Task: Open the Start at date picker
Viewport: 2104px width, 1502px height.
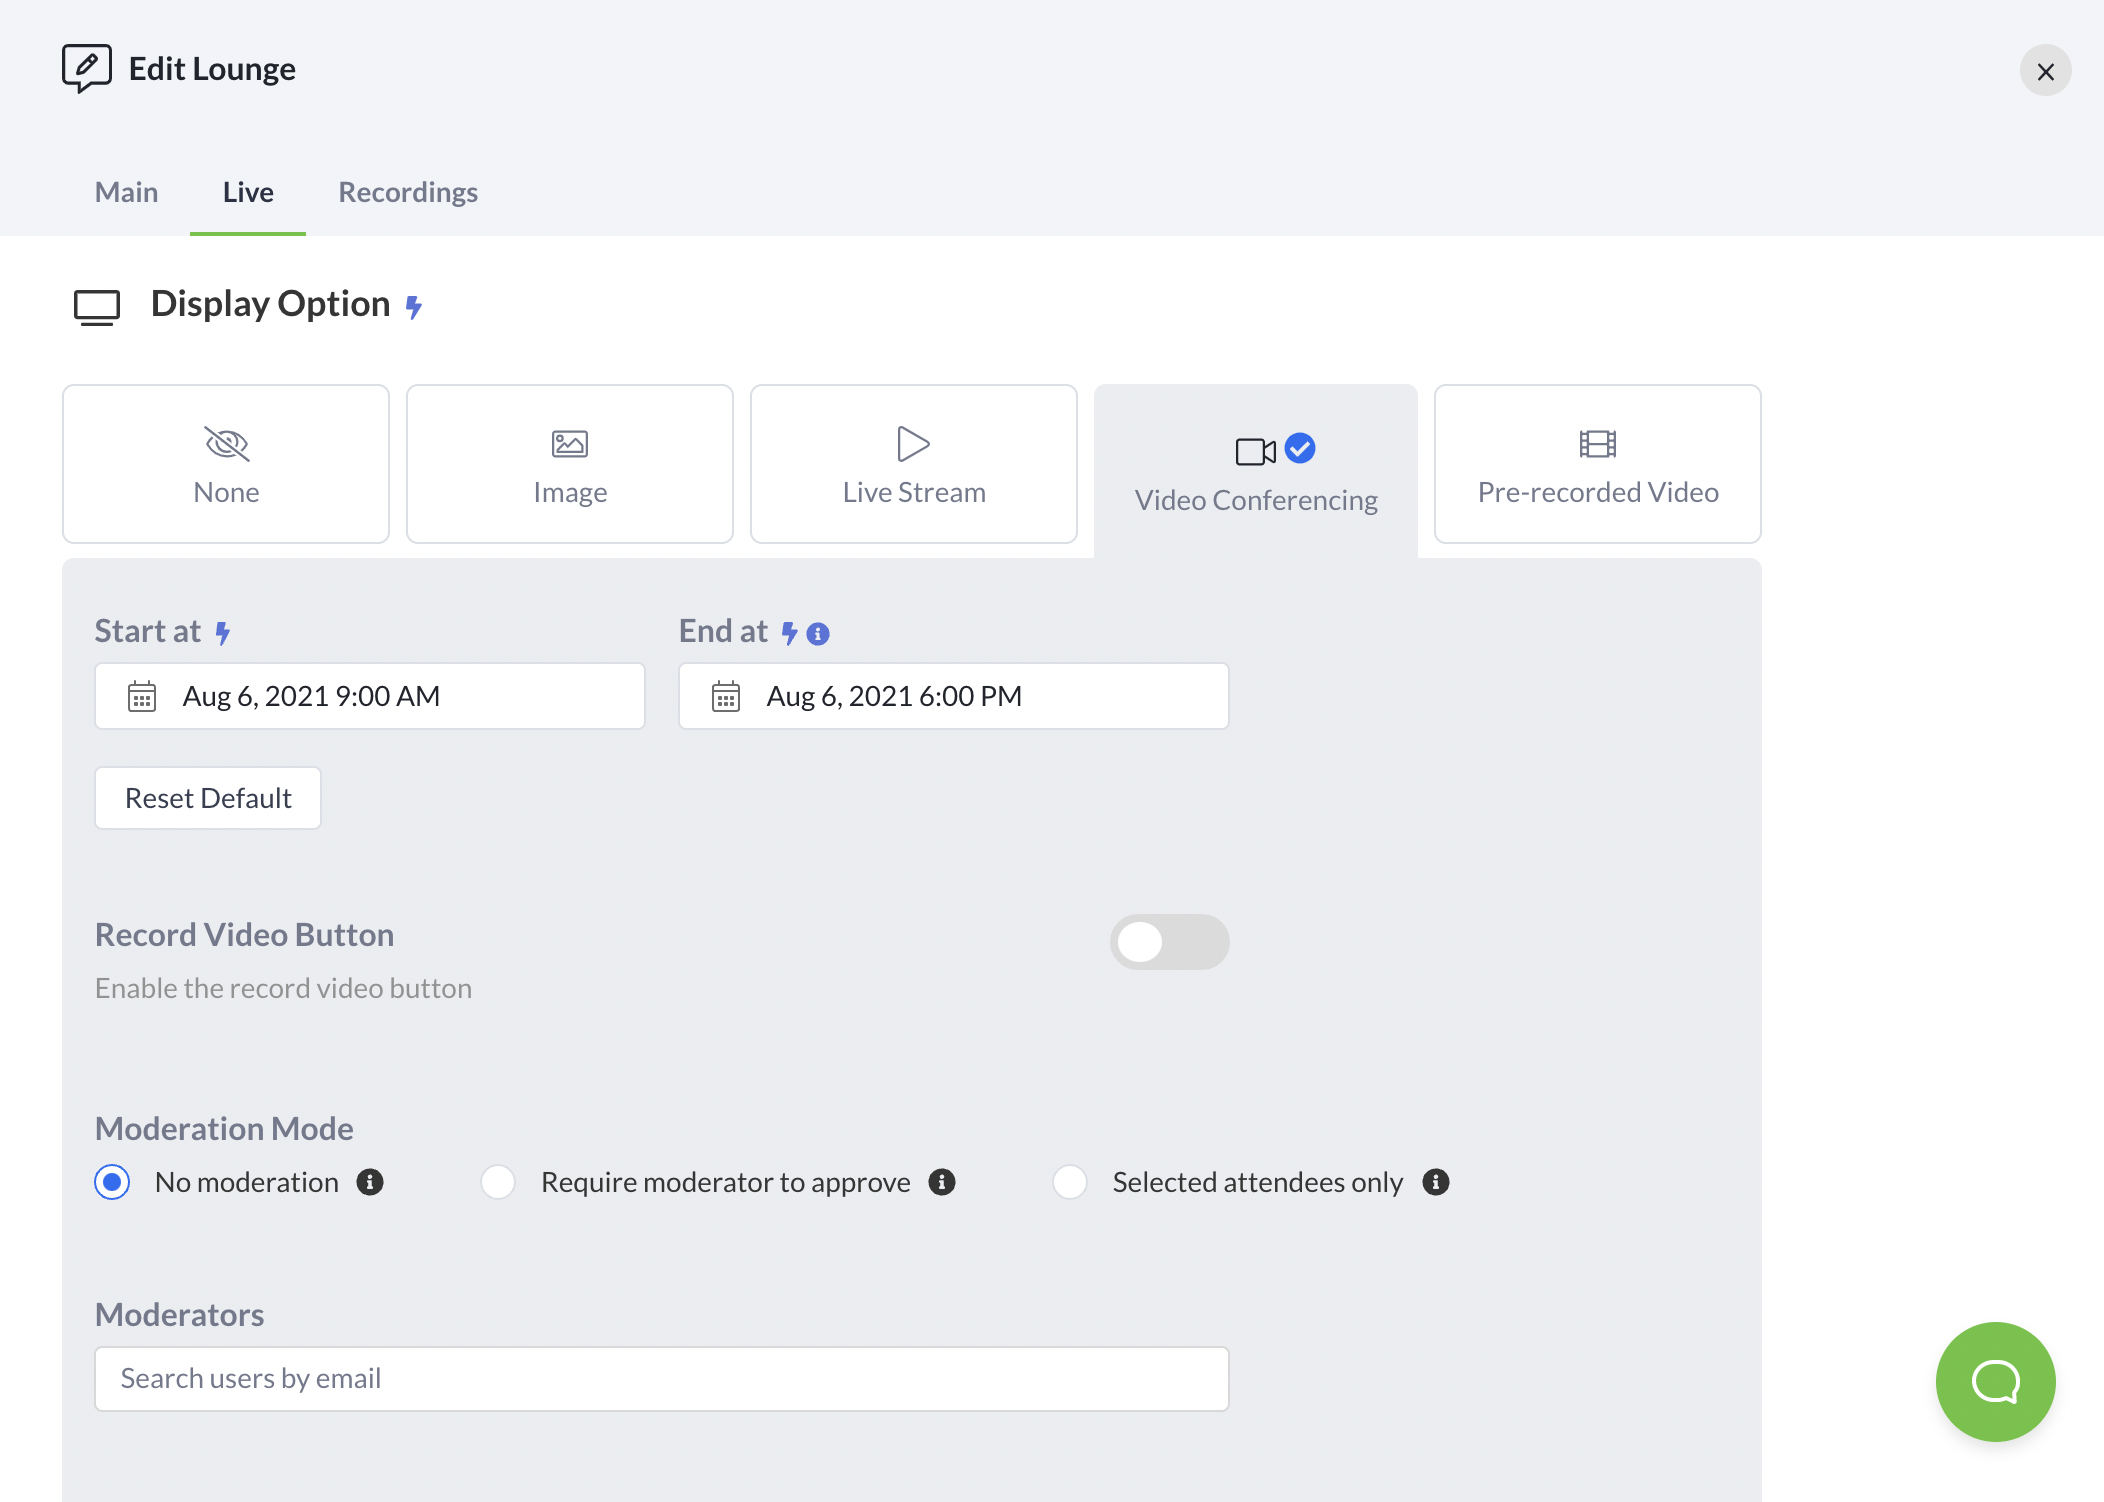Action: pos(369,696)
